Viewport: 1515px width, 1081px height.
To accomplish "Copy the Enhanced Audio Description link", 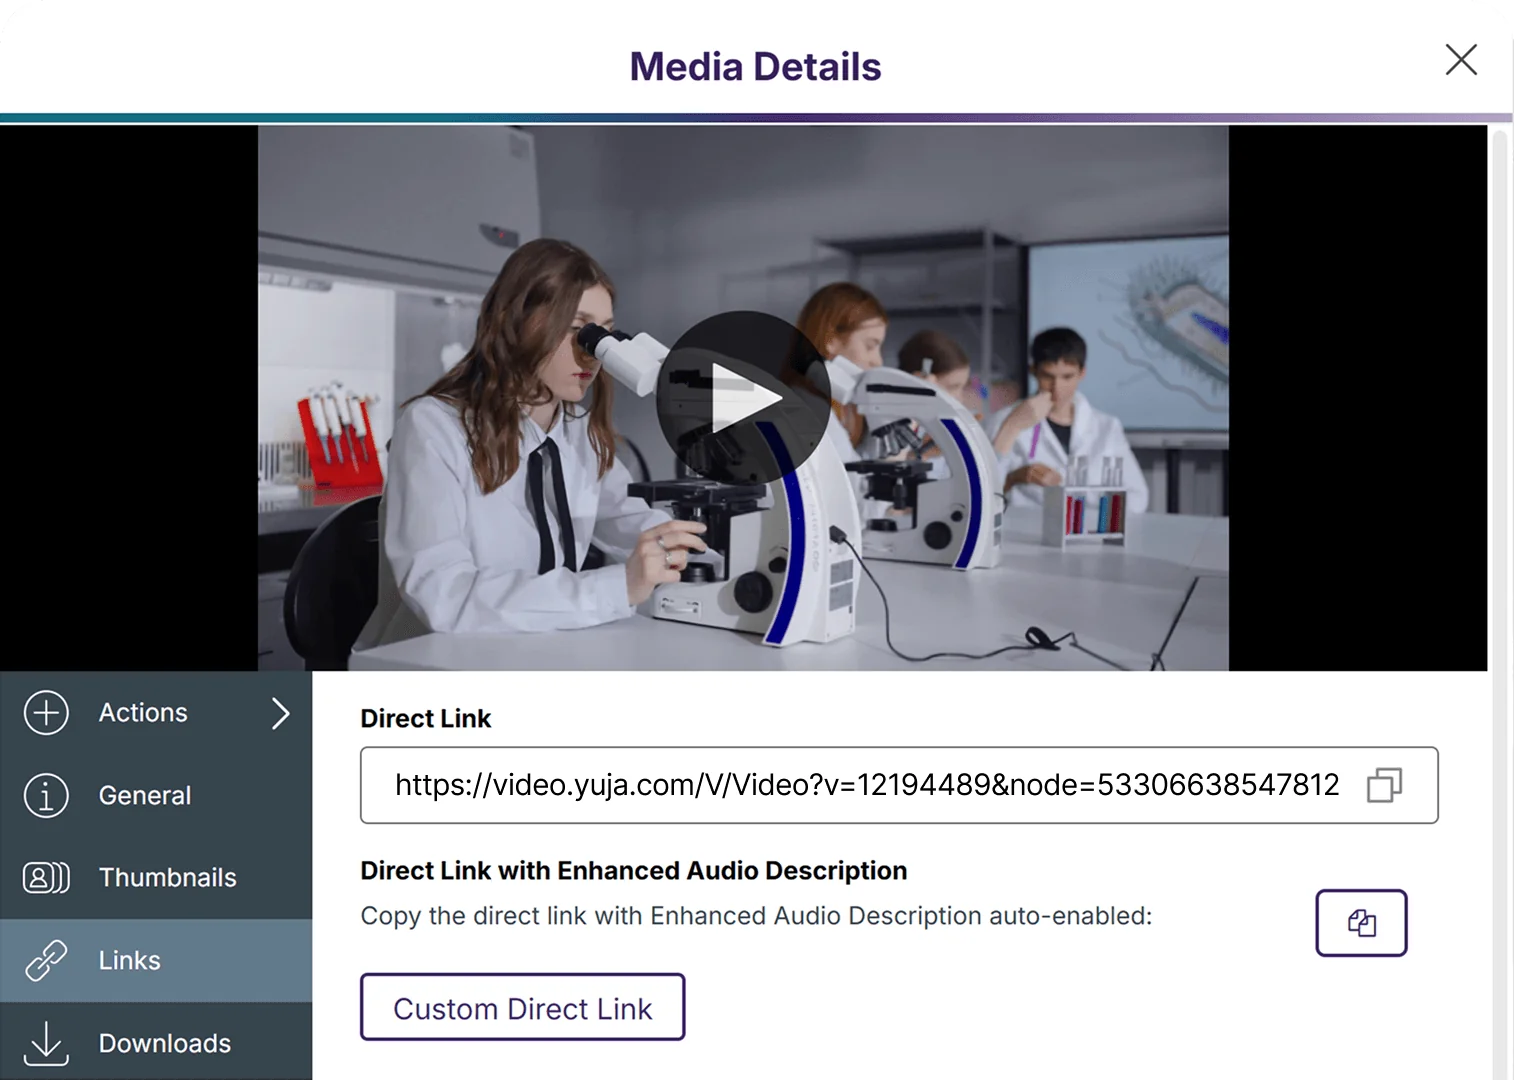I will click(1360, 923).
